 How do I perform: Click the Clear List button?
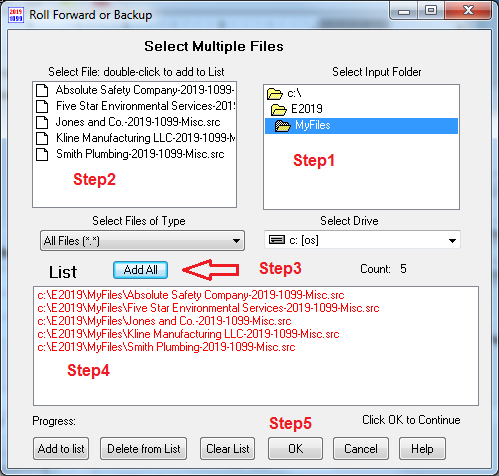[x=228, y=449]
